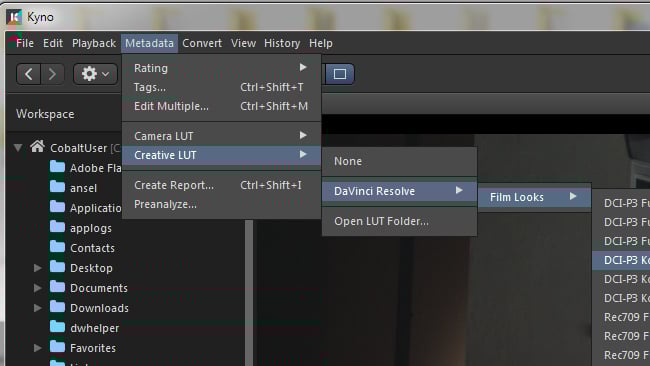Open the Convert menu
650x366 pixels.
(202, 43)
